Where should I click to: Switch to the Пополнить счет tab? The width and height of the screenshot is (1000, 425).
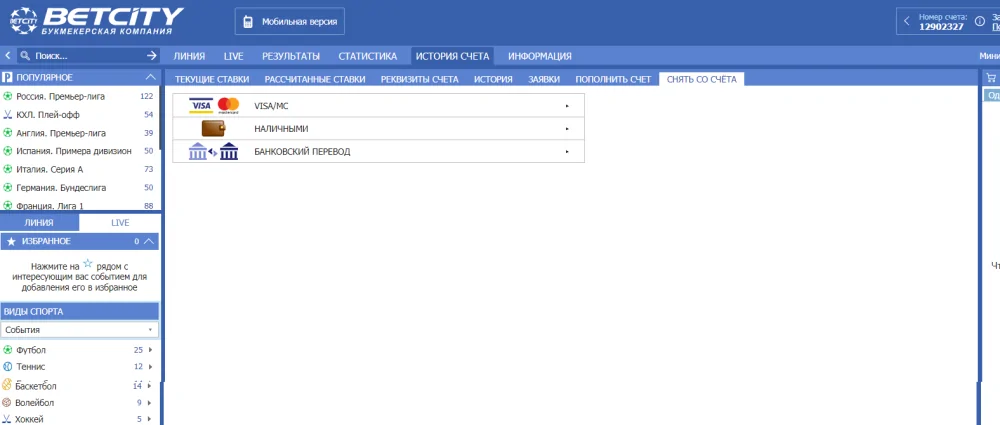613,78
